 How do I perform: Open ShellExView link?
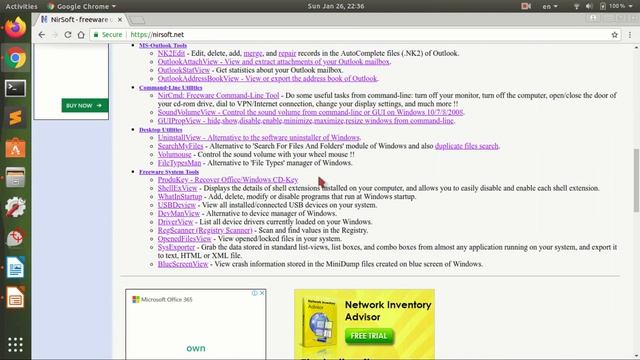click(178, 188)
